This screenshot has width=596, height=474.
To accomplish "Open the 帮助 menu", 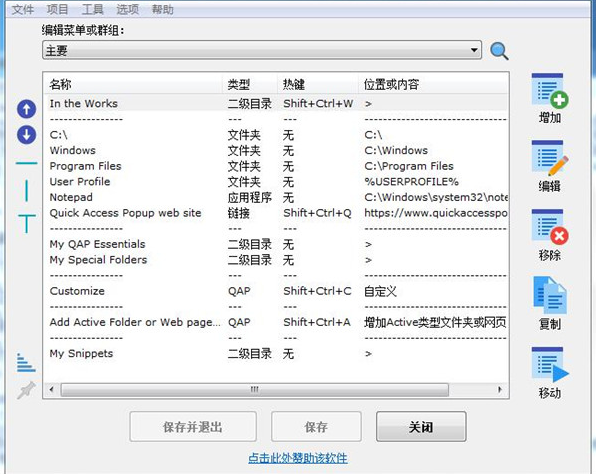I will [x=162, y=9].
